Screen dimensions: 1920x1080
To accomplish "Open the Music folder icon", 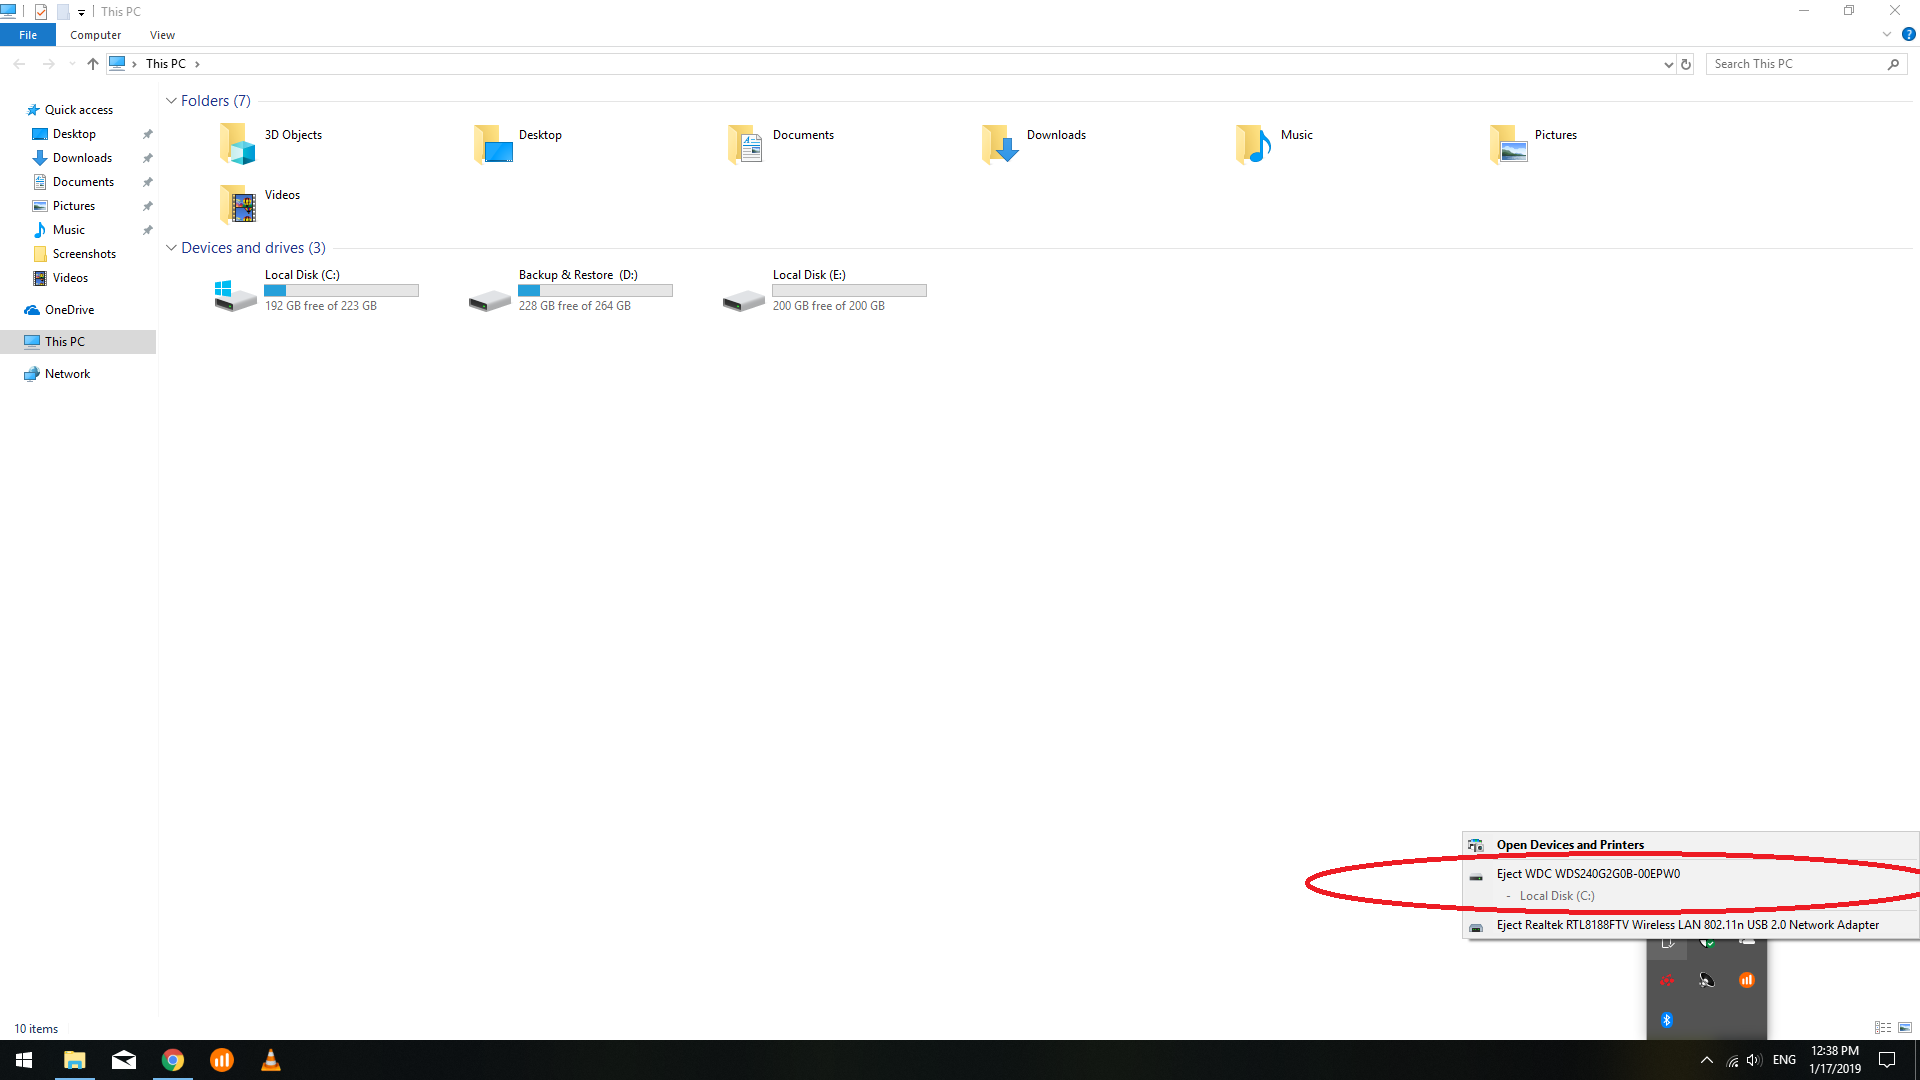I will (1253, 144).
